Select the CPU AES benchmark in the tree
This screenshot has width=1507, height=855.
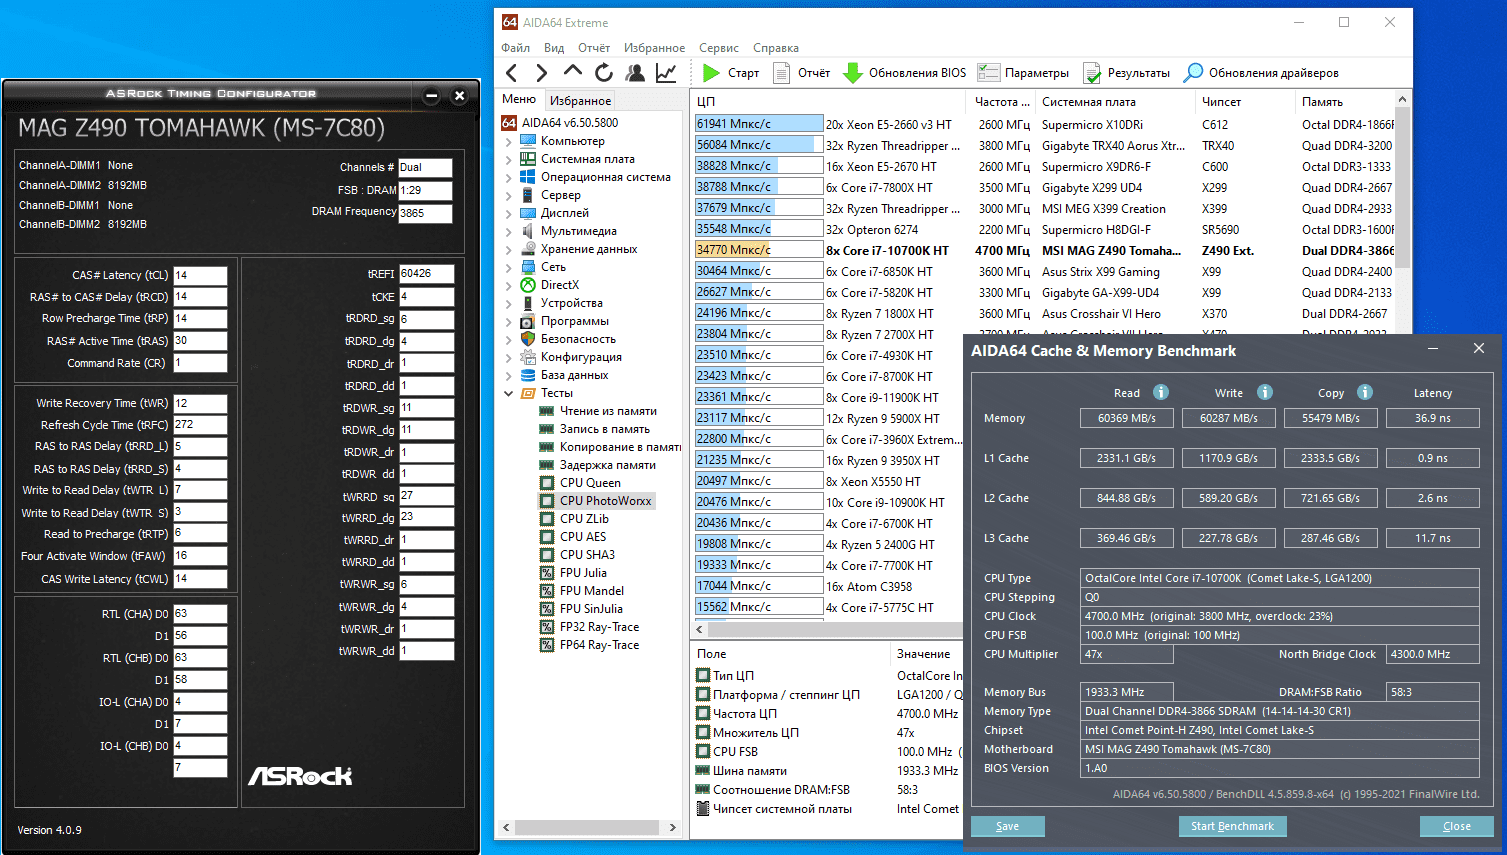pos(583,537)
